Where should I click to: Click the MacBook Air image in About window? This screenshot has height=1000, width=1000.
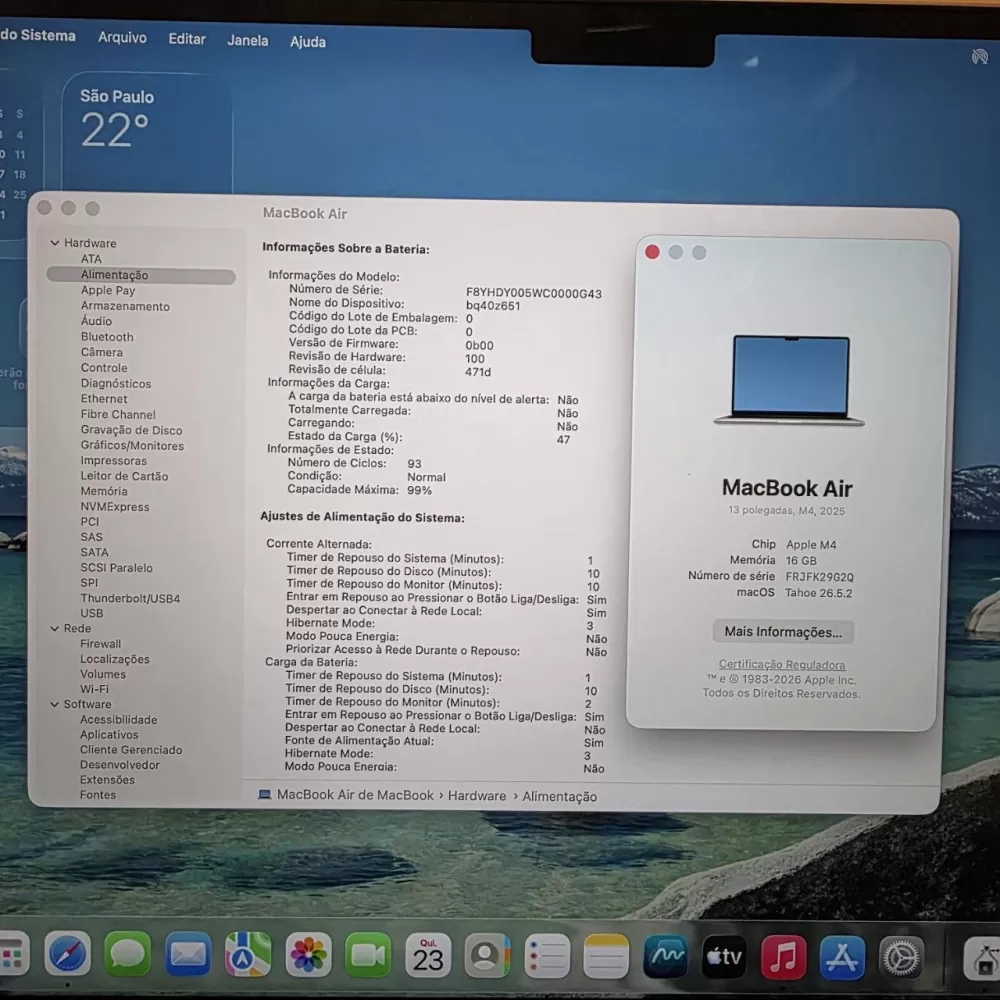tap(790, 379)
